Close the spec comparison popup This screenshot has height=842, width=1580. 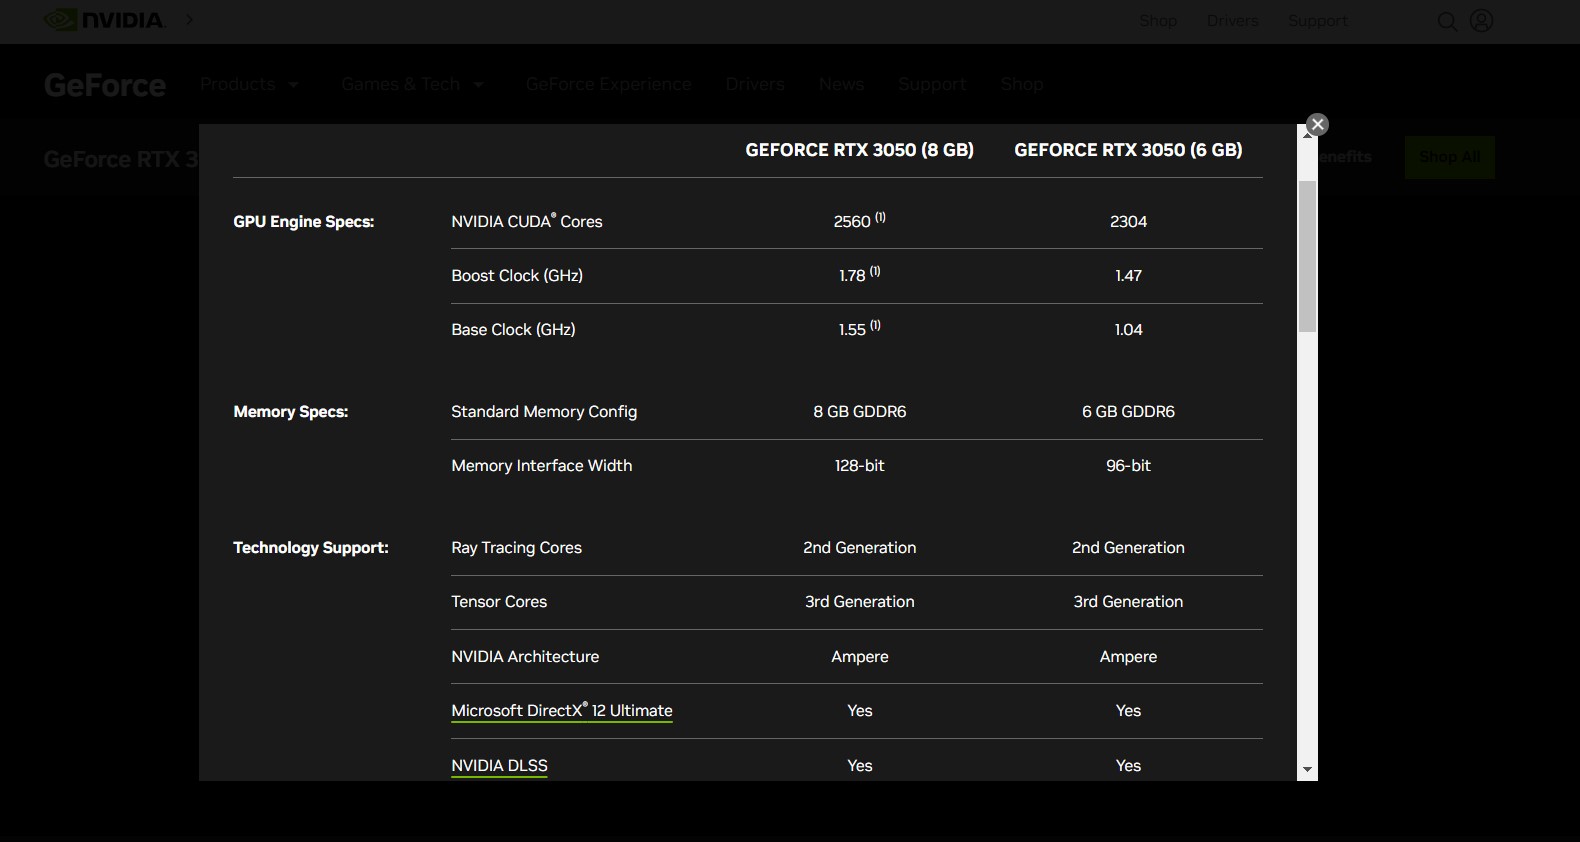[1318, 124]
